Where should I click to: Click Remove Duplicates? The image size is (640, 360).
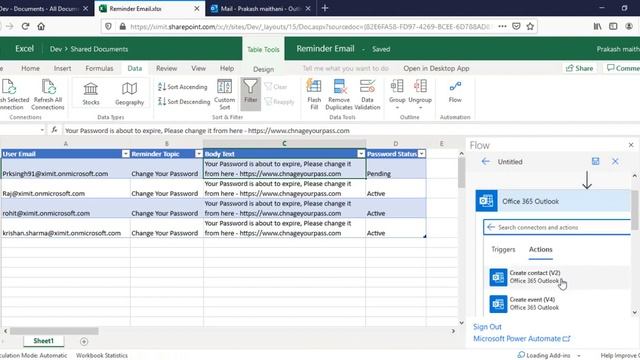coord(339,94)
